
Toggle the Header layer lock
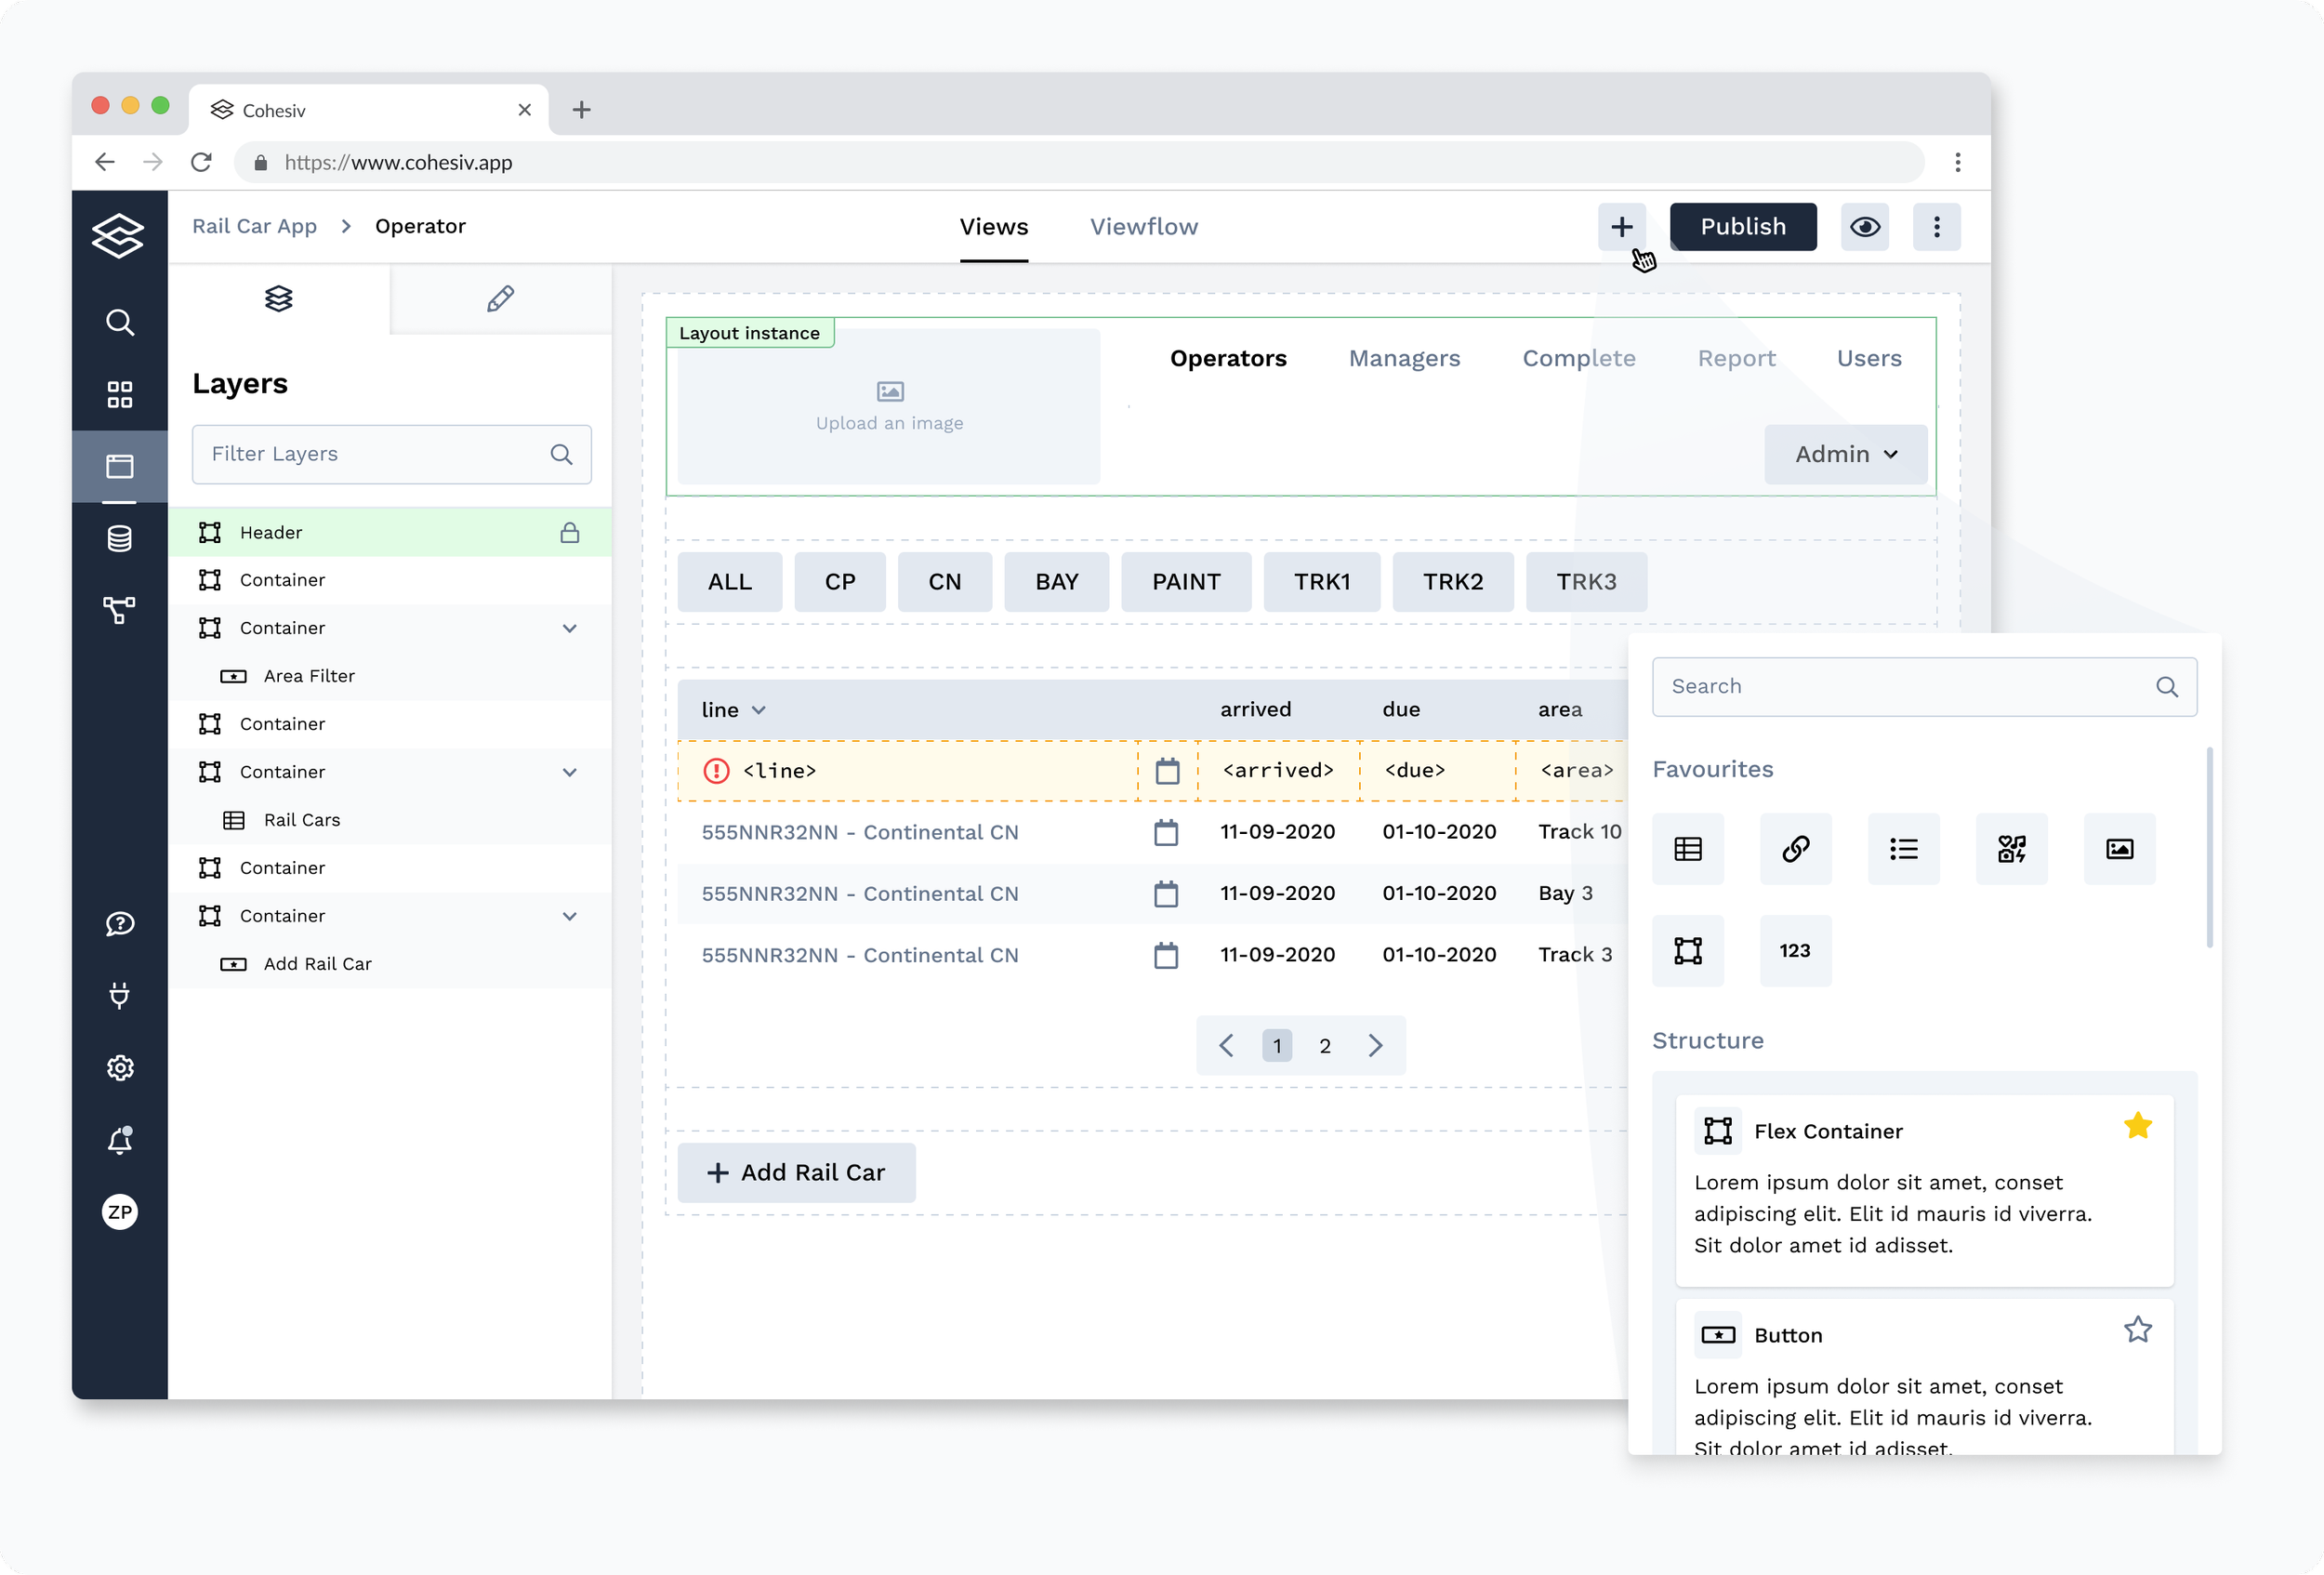click(570, 532)
